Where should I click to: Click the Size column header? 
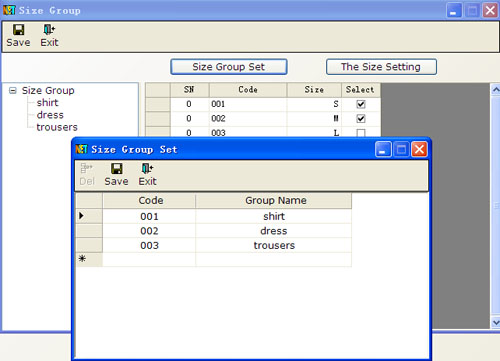314,90
